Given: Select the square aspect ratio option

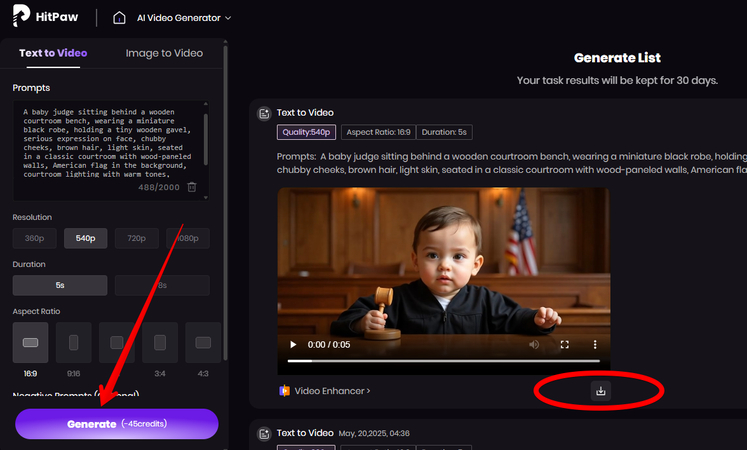Looking at the screenshot, I should (117, 342).
